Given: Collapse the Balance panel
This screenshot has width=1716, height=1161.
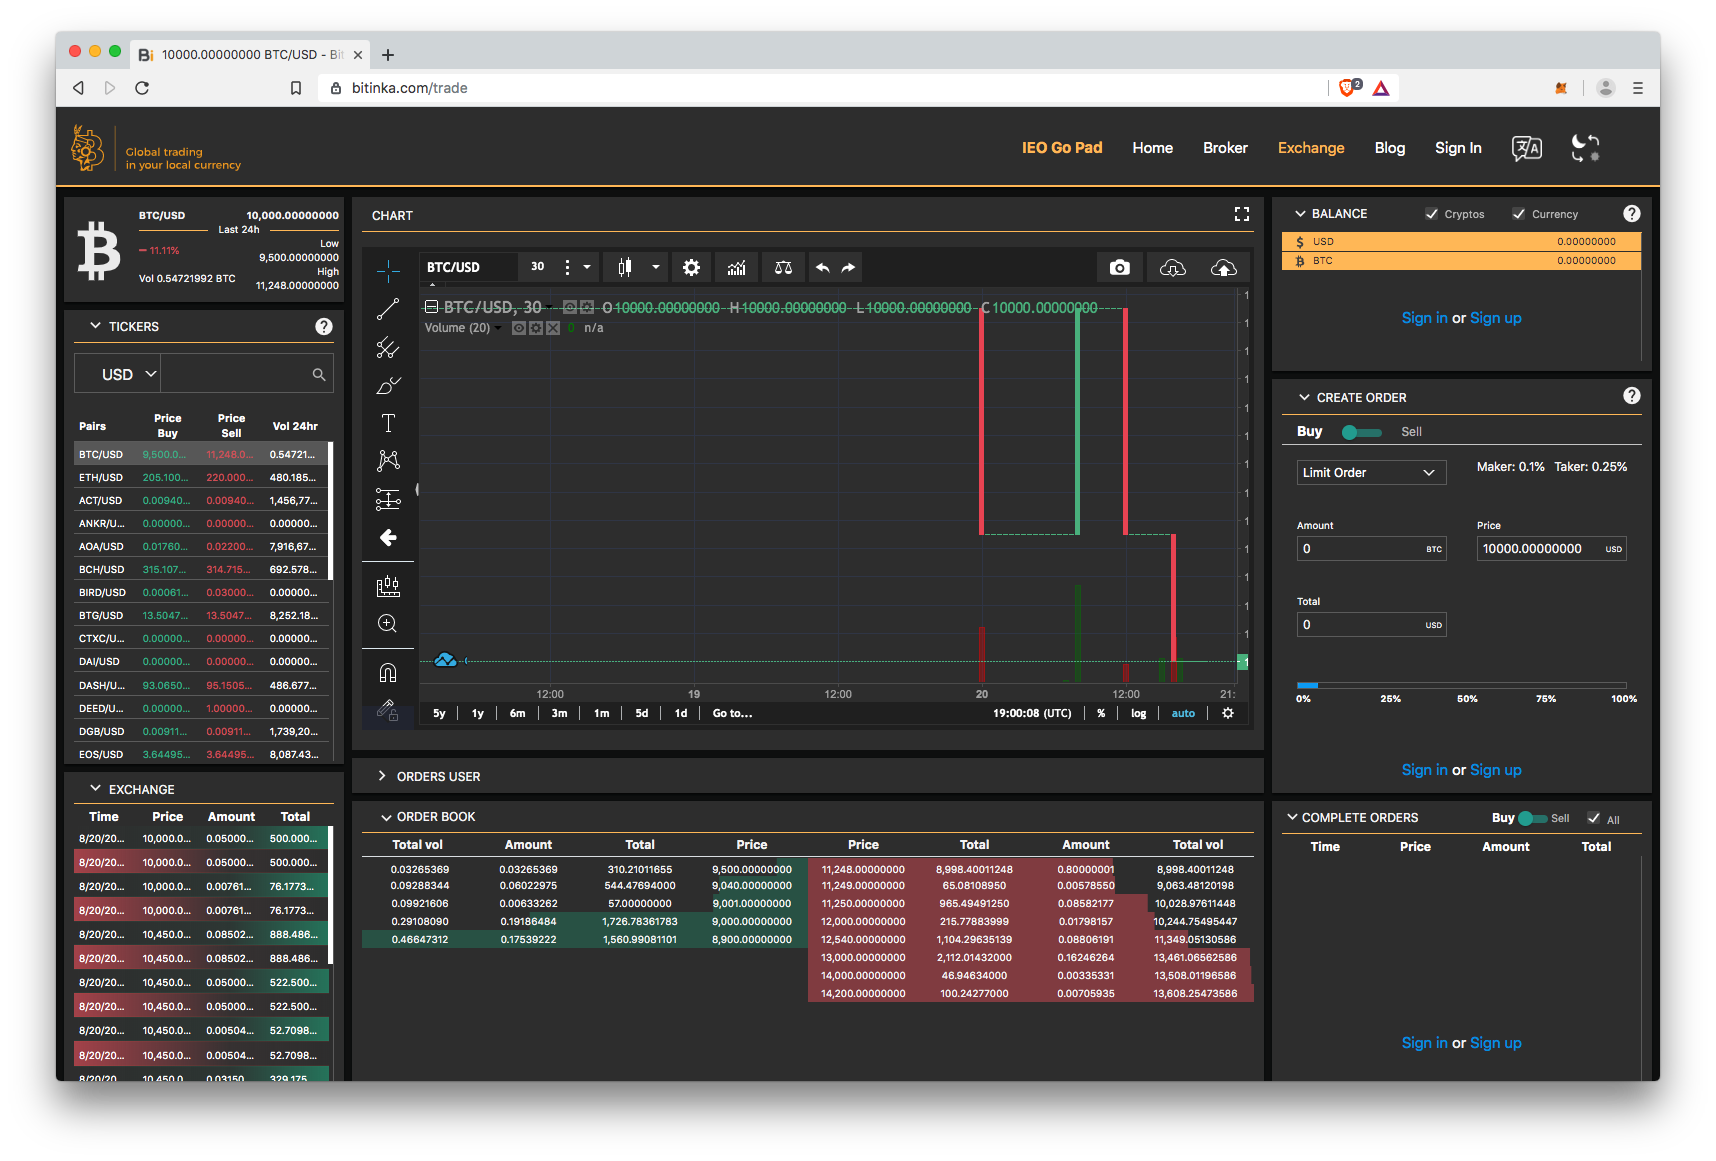Looking at the screenshot, I should tap(1301, 214).
